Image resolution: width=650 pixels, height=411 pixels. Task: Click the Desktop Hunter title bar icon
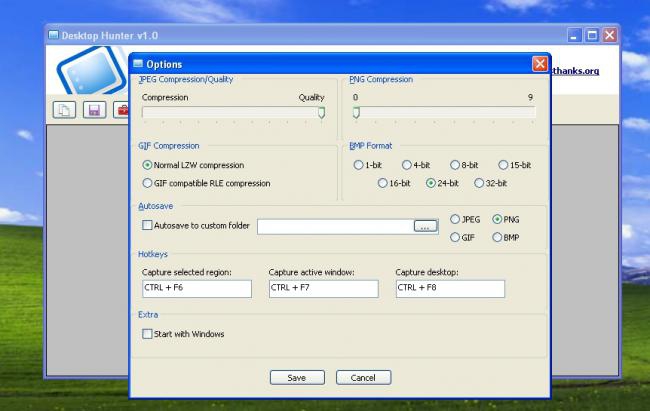(x=53, y=35)
